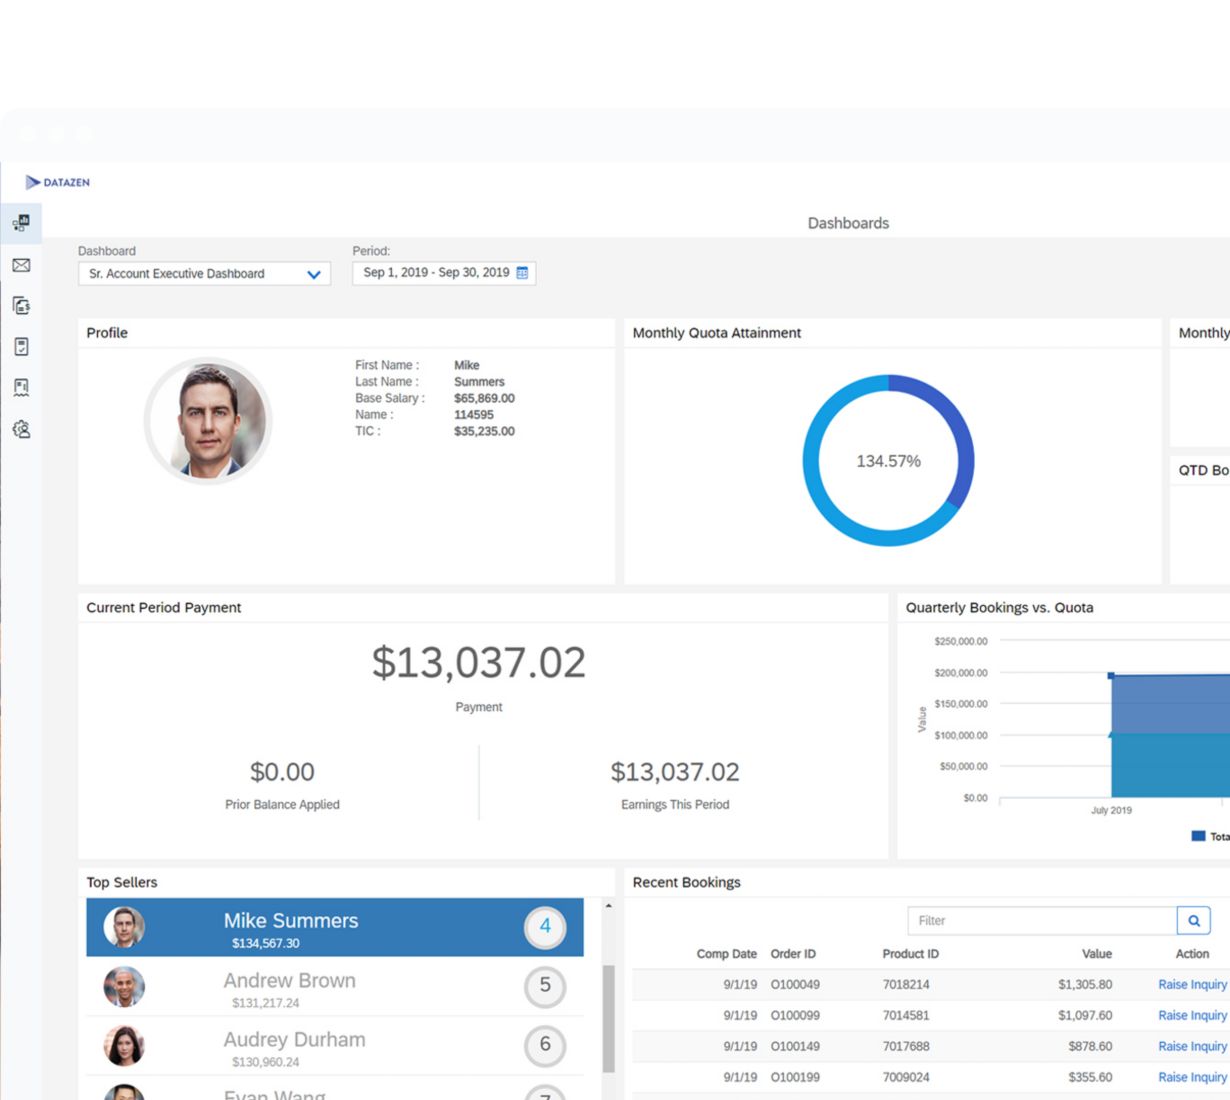Click the Value column header
Image resolution: width=1230 pixels, height=1100 pixels.
[x=1096, y=954]
